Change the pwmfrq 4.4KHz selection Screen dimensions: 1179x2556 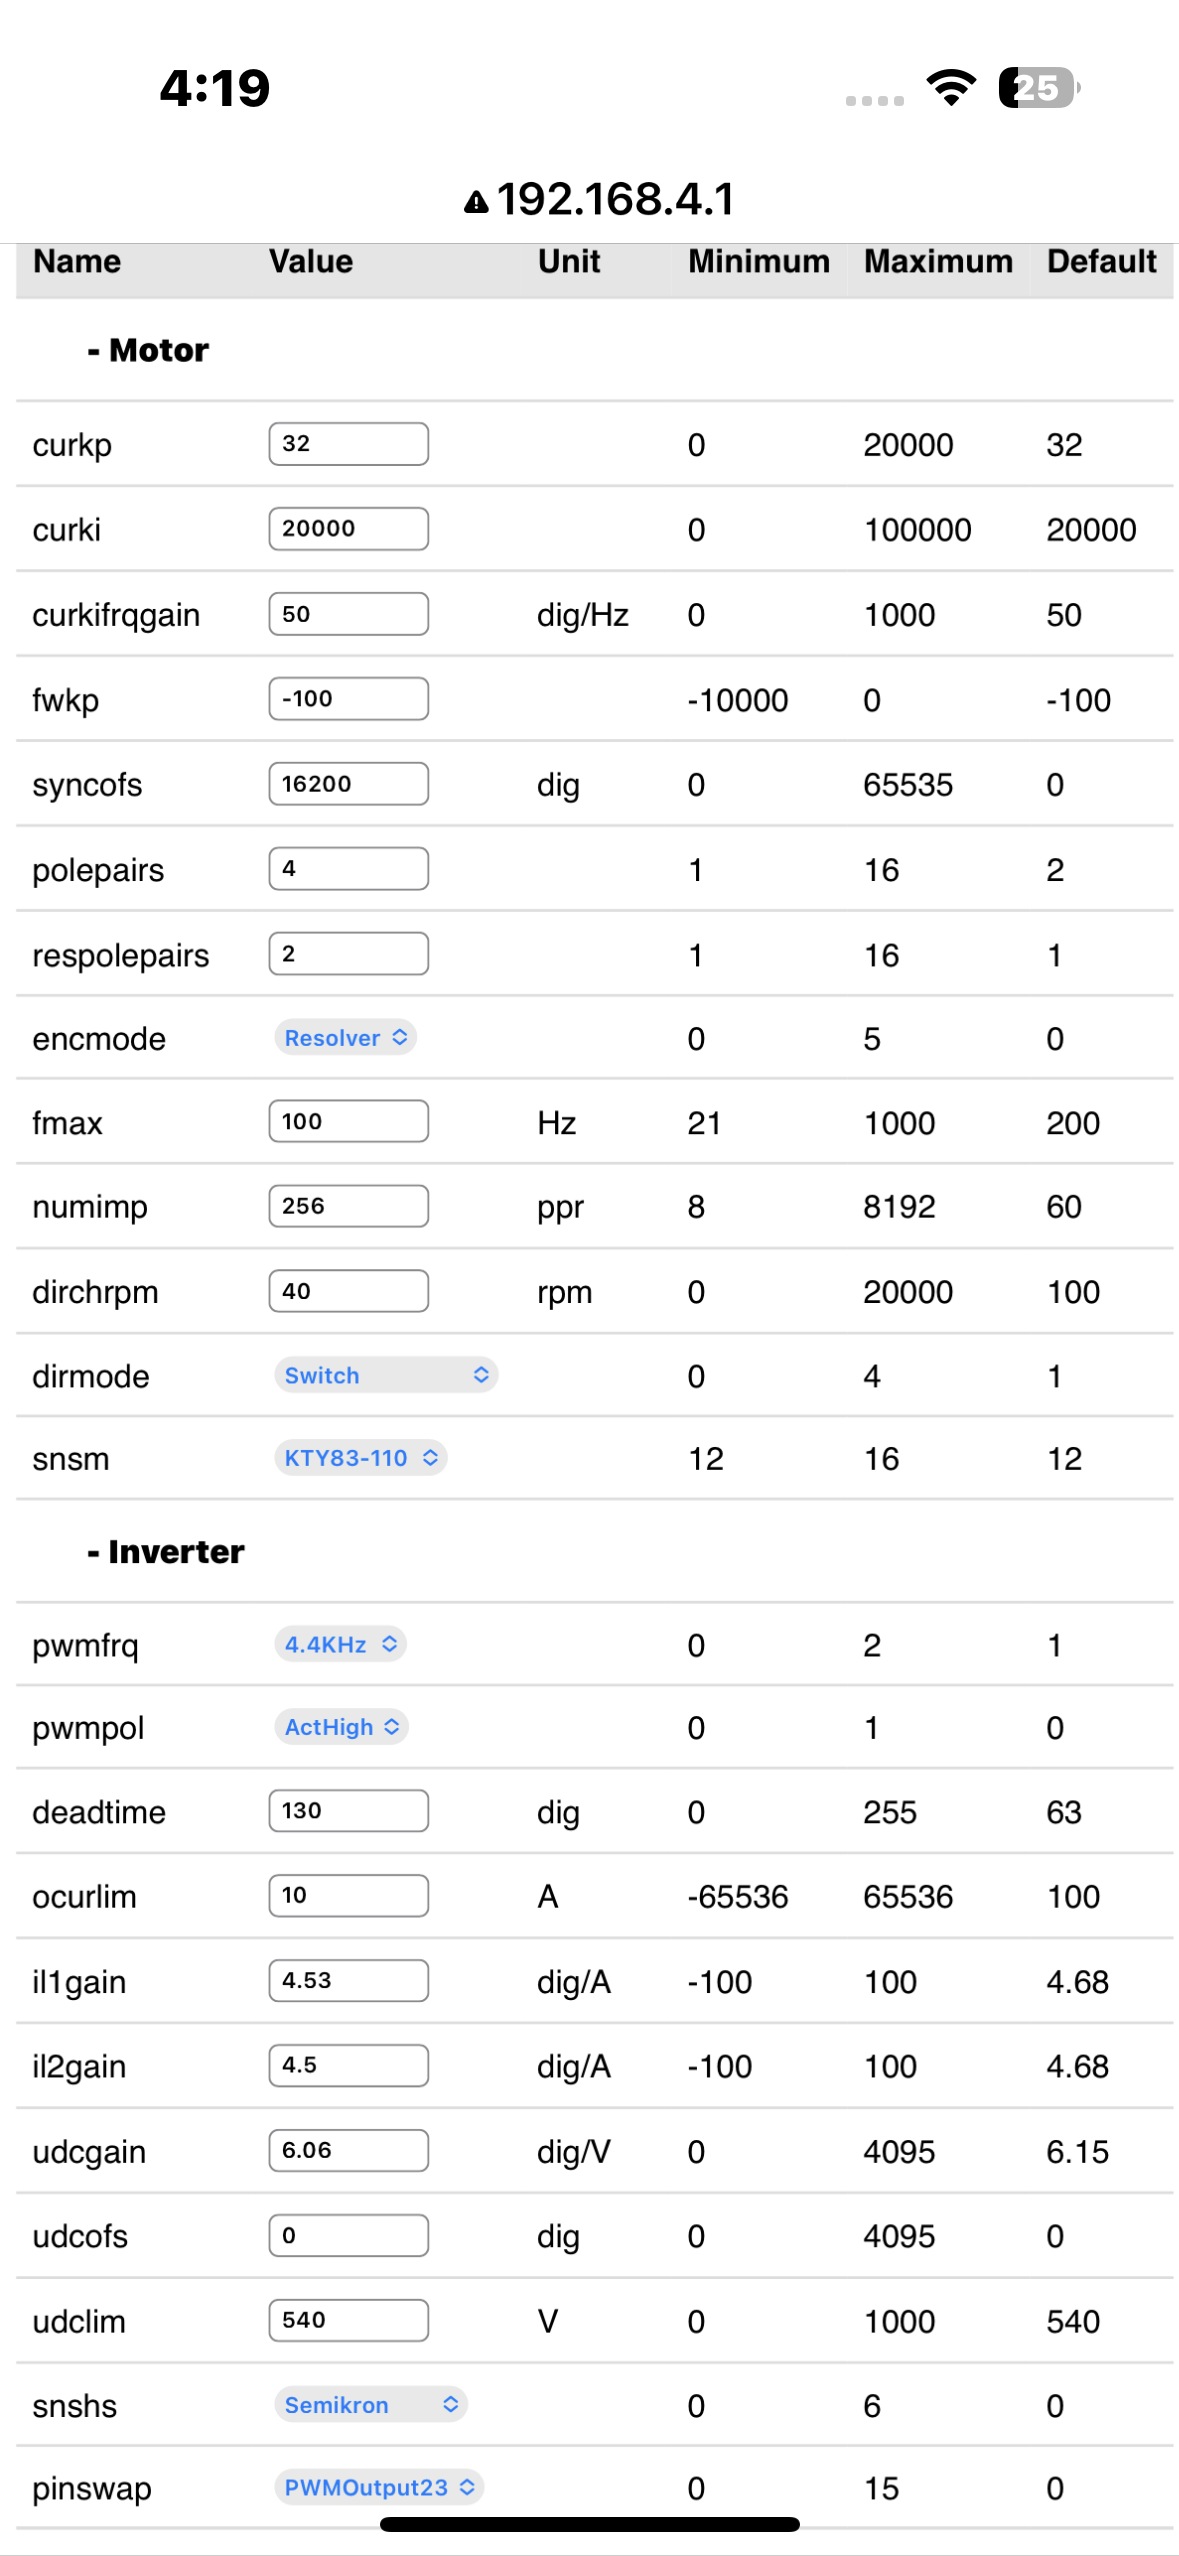(x=341, y=1644)
